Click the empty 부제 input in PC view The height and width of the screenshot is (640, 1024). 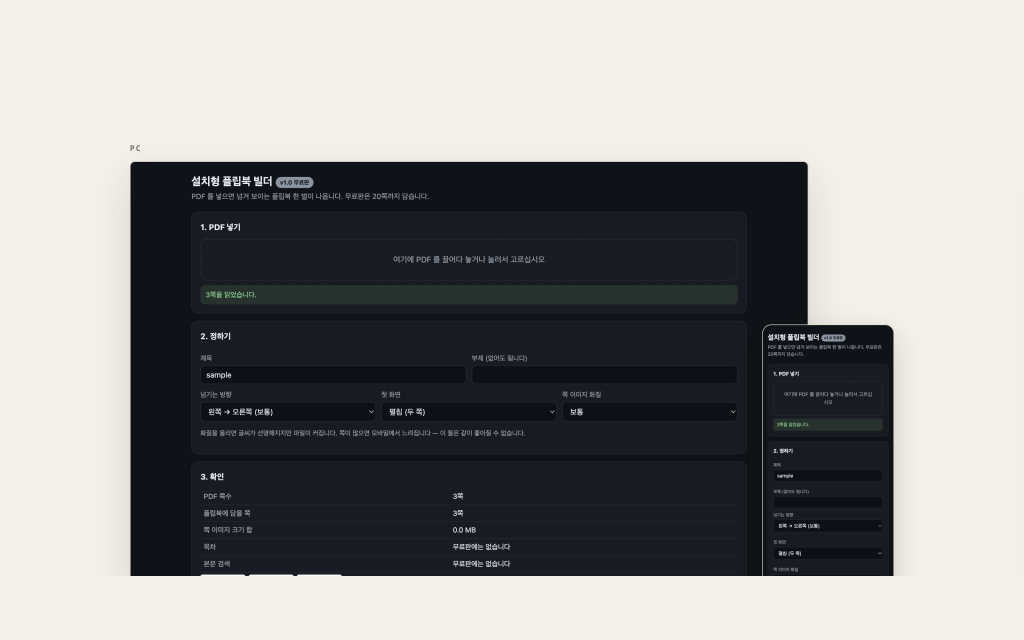click(604, 375)
